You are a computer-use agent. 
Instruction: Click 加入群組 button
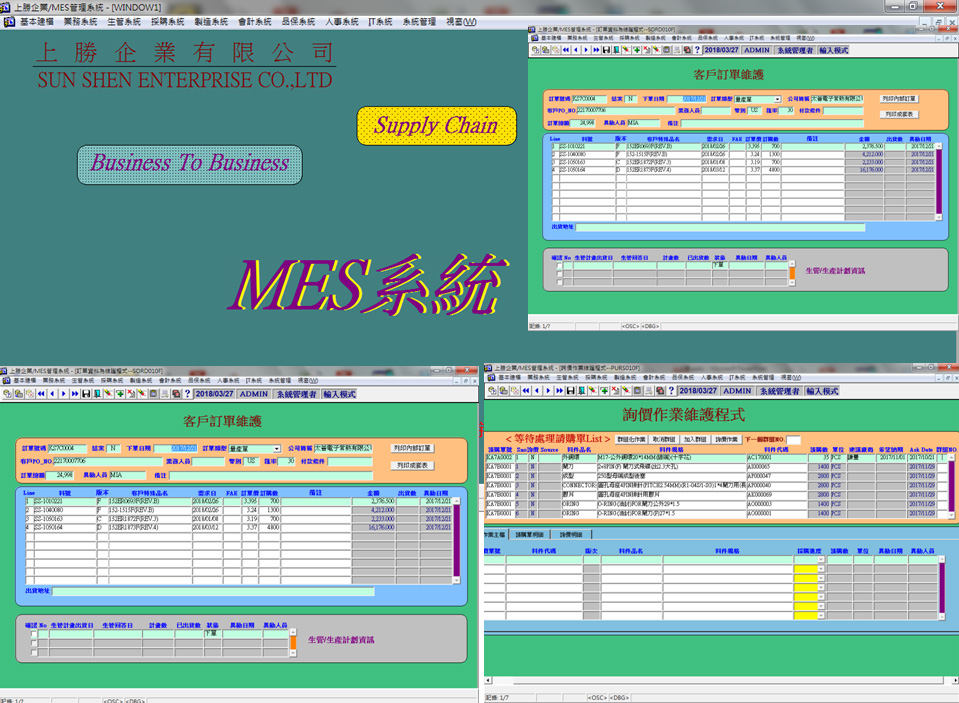695,439
